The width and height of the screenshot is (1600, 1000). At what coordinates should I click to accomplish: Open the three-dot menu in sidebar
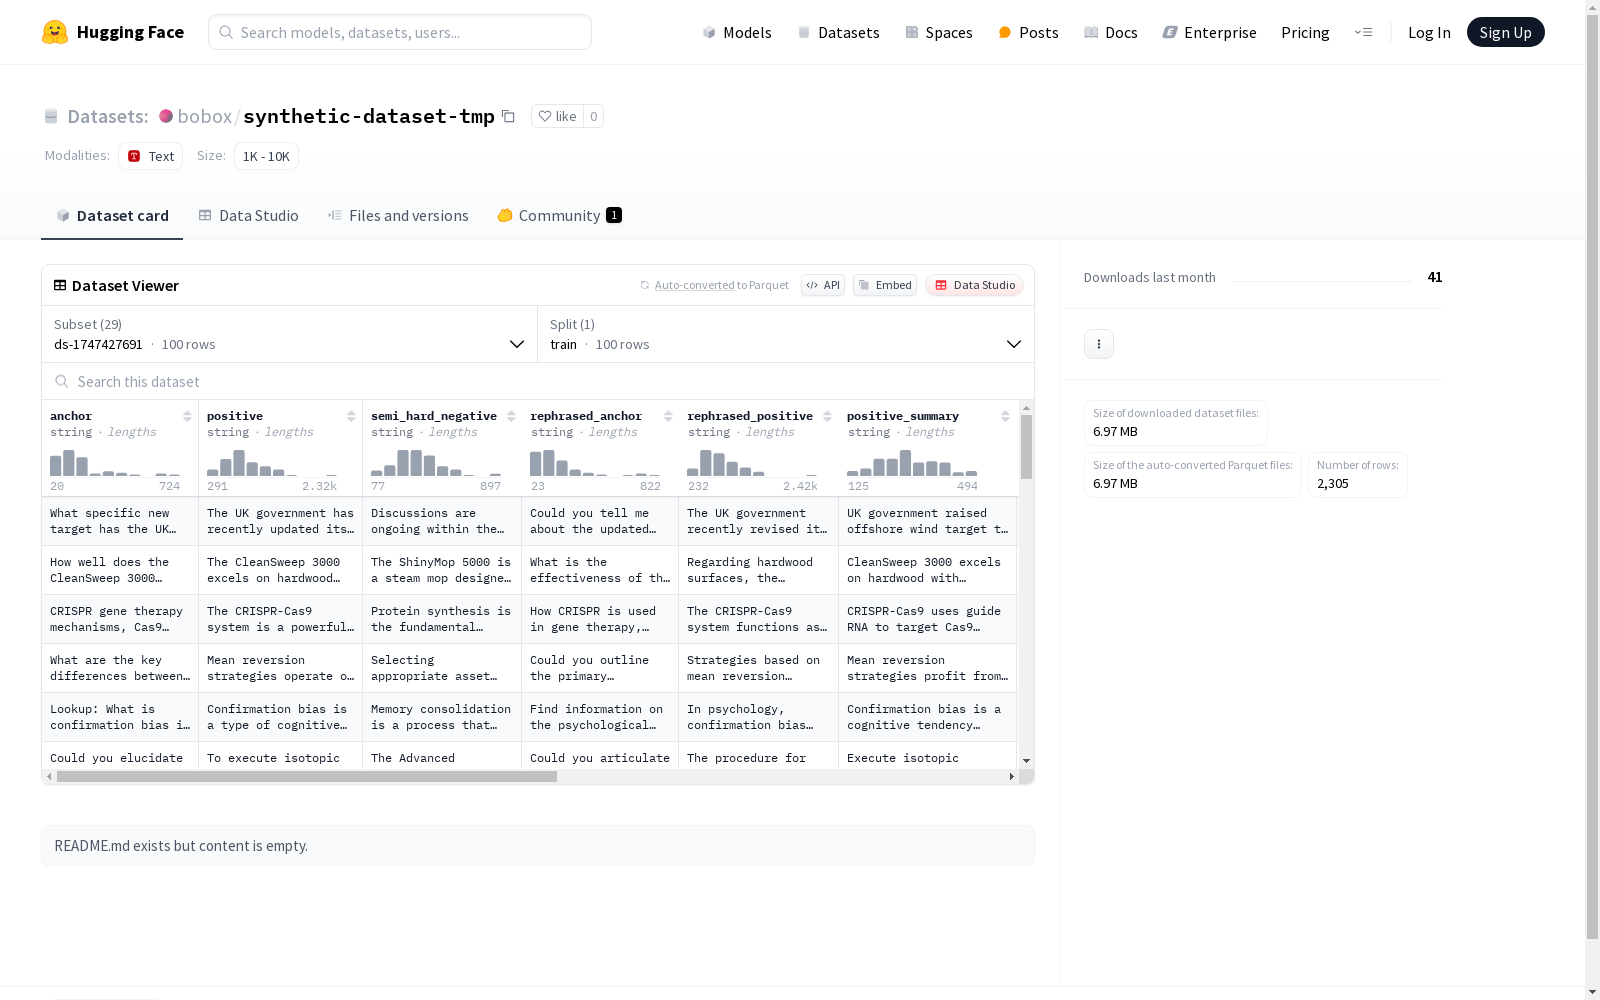click(x=1099, y=344)
